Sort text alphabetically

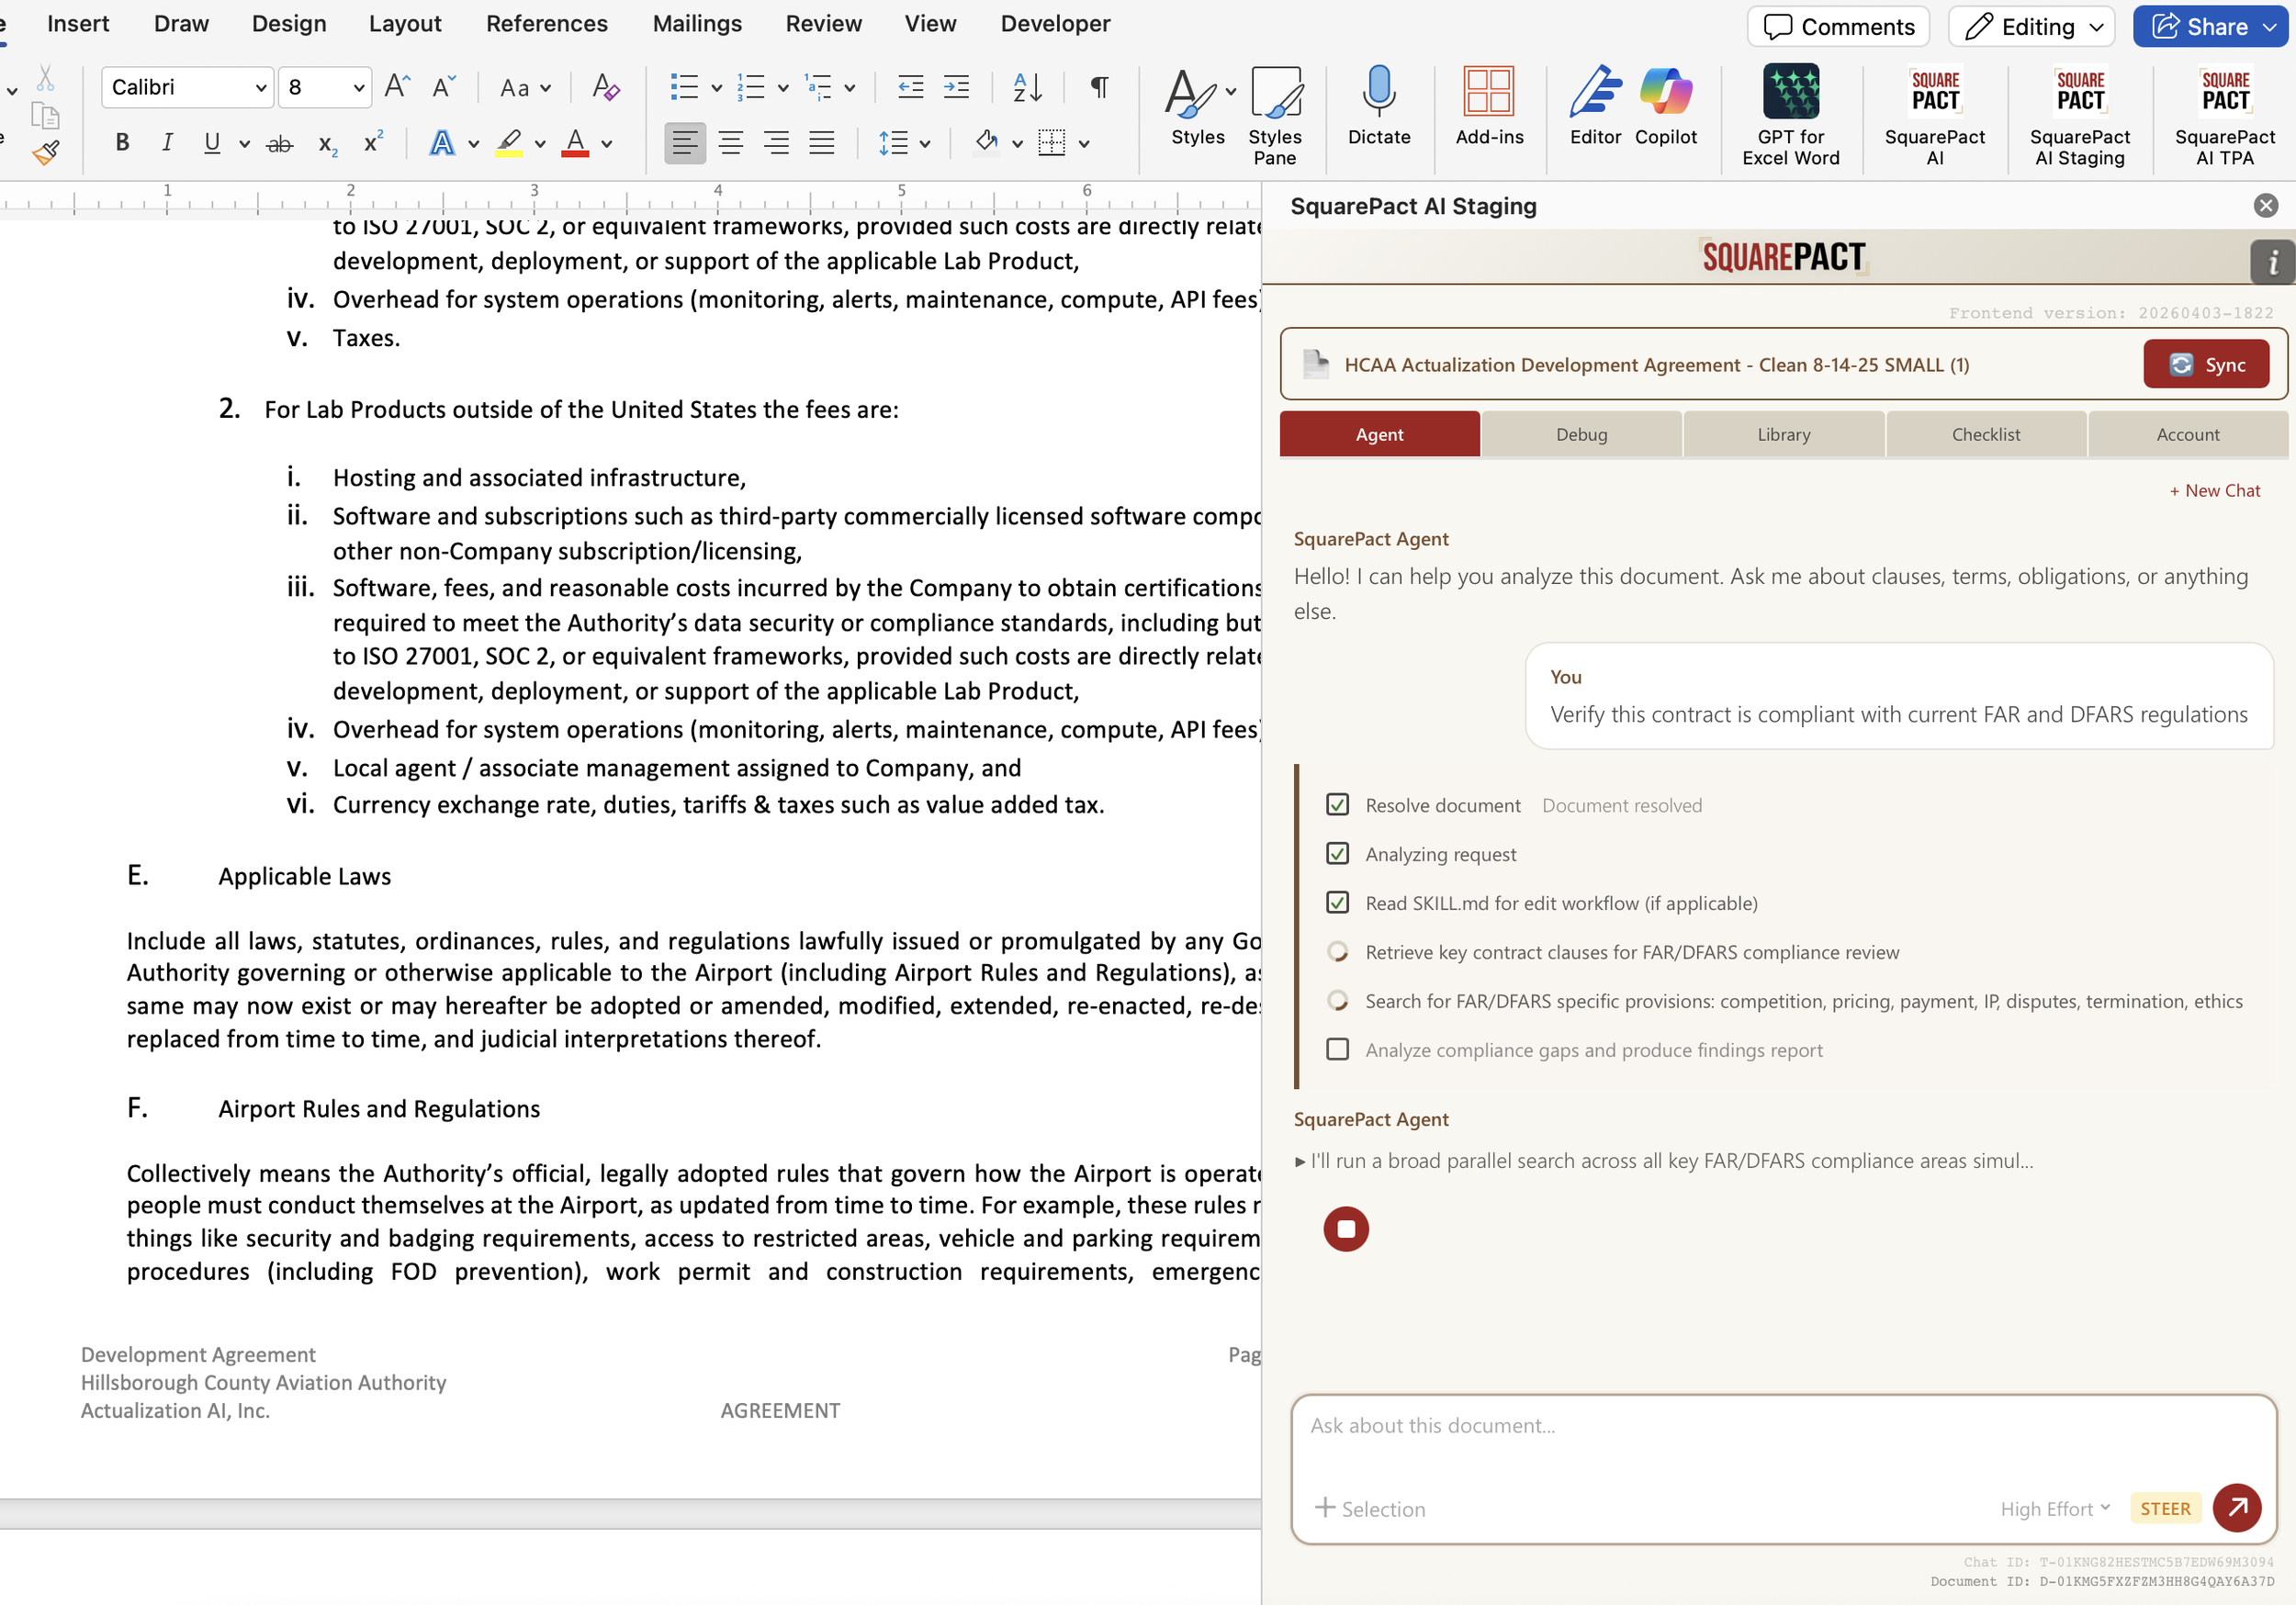tap(1028, 87)
